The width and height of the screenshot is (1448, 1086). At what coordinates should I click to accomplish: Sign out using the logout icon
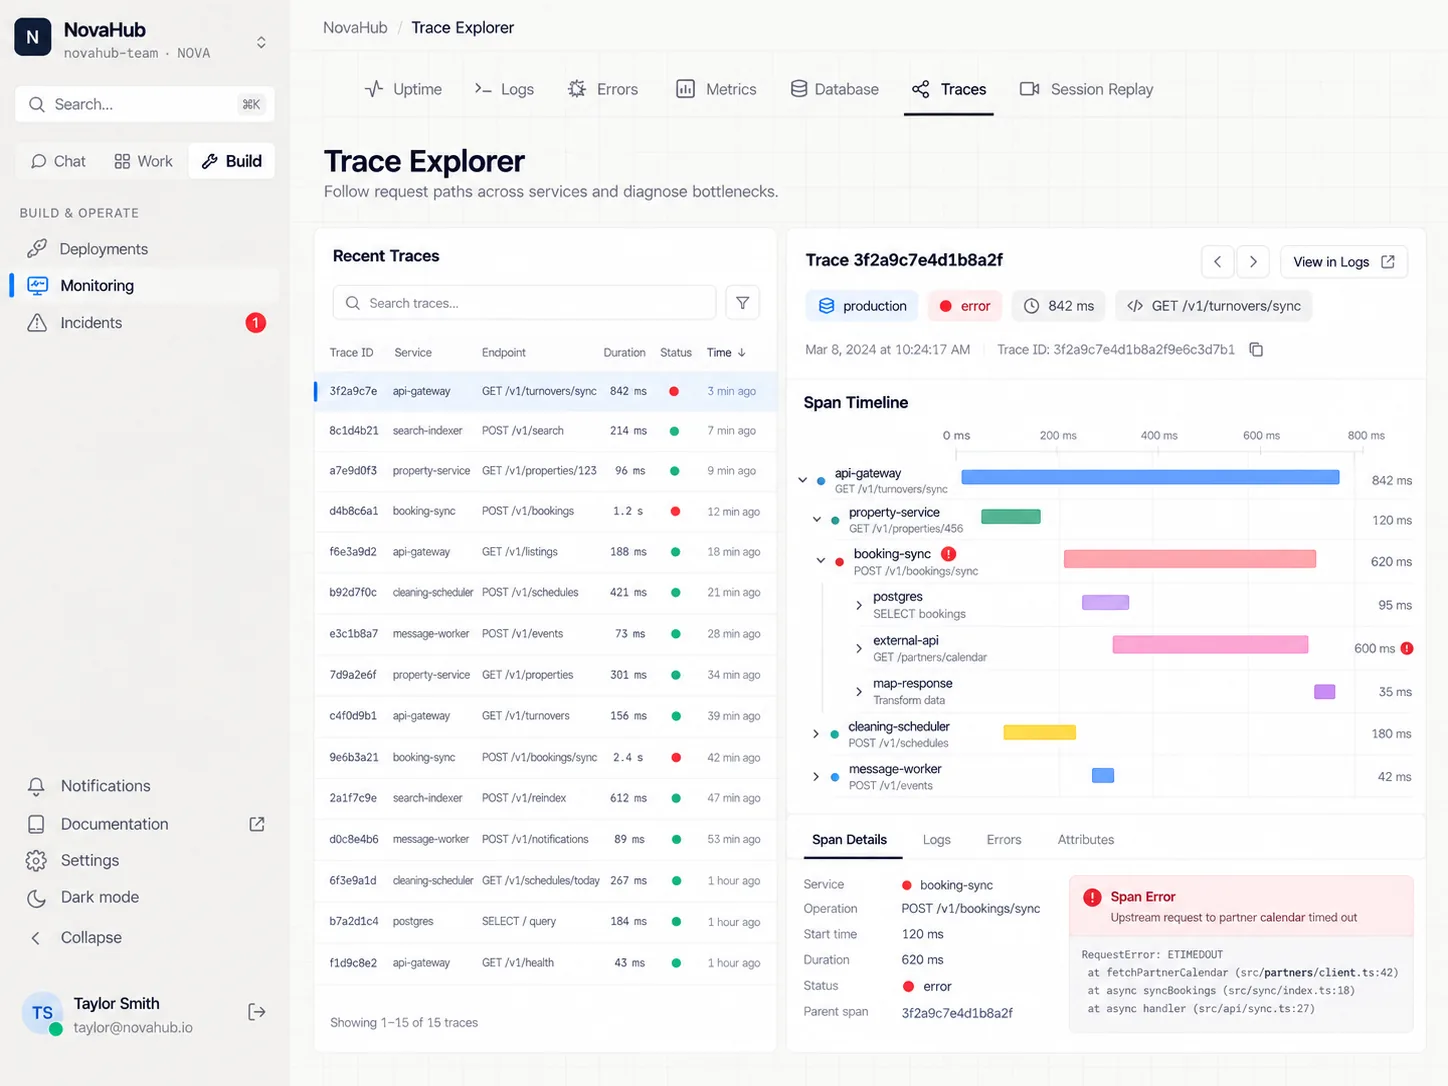(257, 1012)
